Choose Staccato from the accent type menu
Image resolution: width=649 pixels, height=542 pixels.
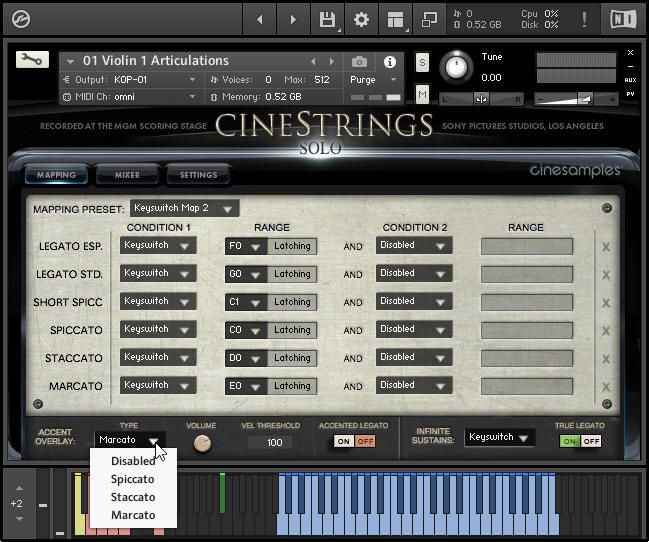(133, 497)
